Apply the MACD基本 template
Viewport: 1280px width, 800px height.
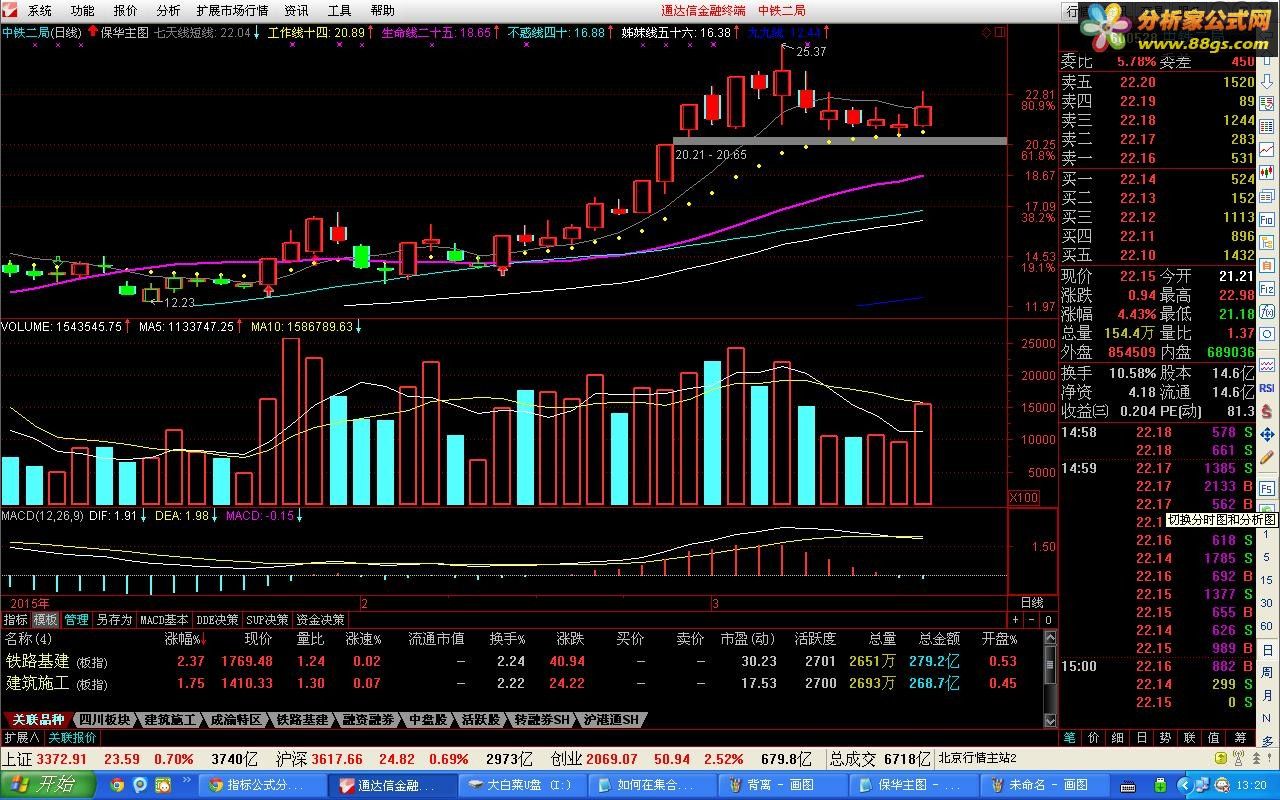tap(164, 620)
